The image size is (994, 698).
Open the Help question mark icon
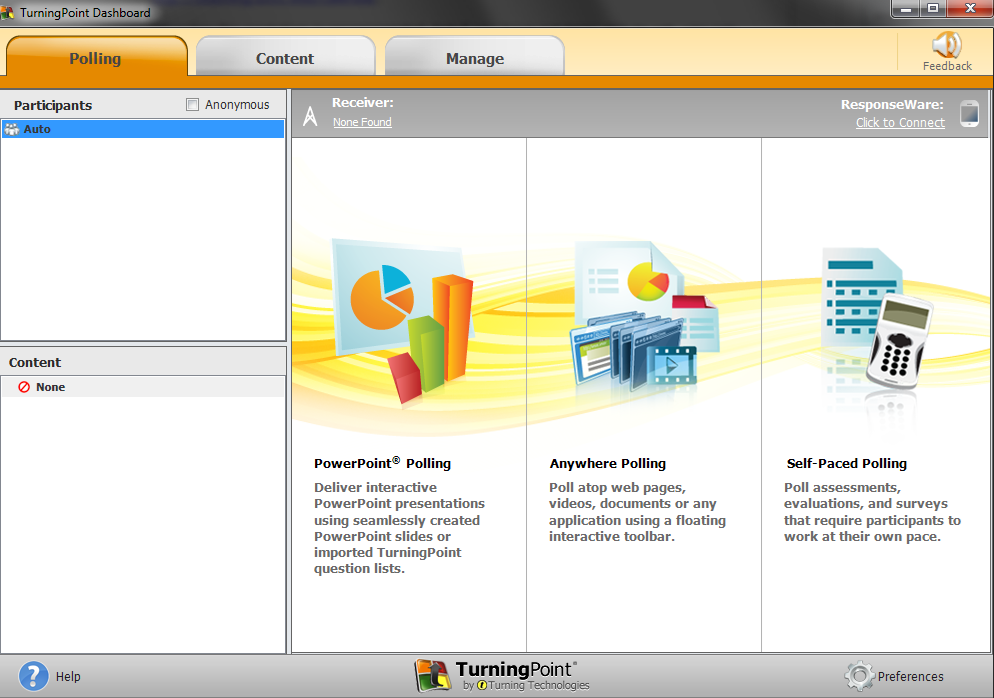coord(34,676)
